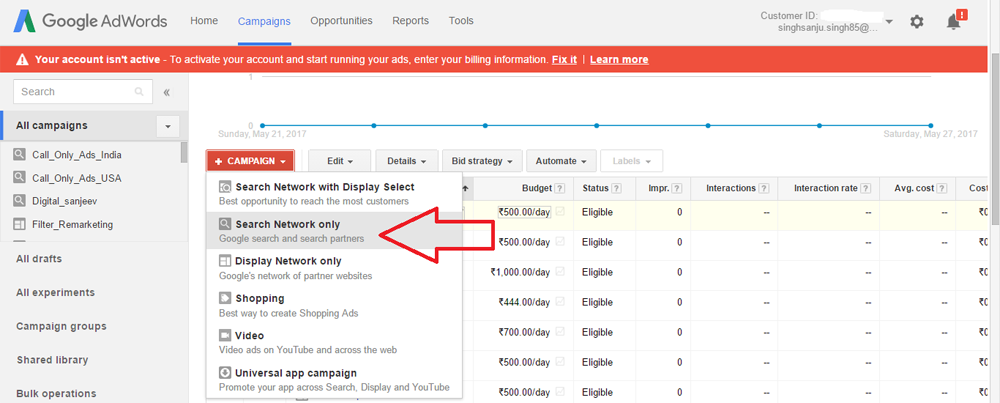Click the Display Network only icon
Image resolution: width=1000 pixels, height=403 pixels.
[224, 261]
